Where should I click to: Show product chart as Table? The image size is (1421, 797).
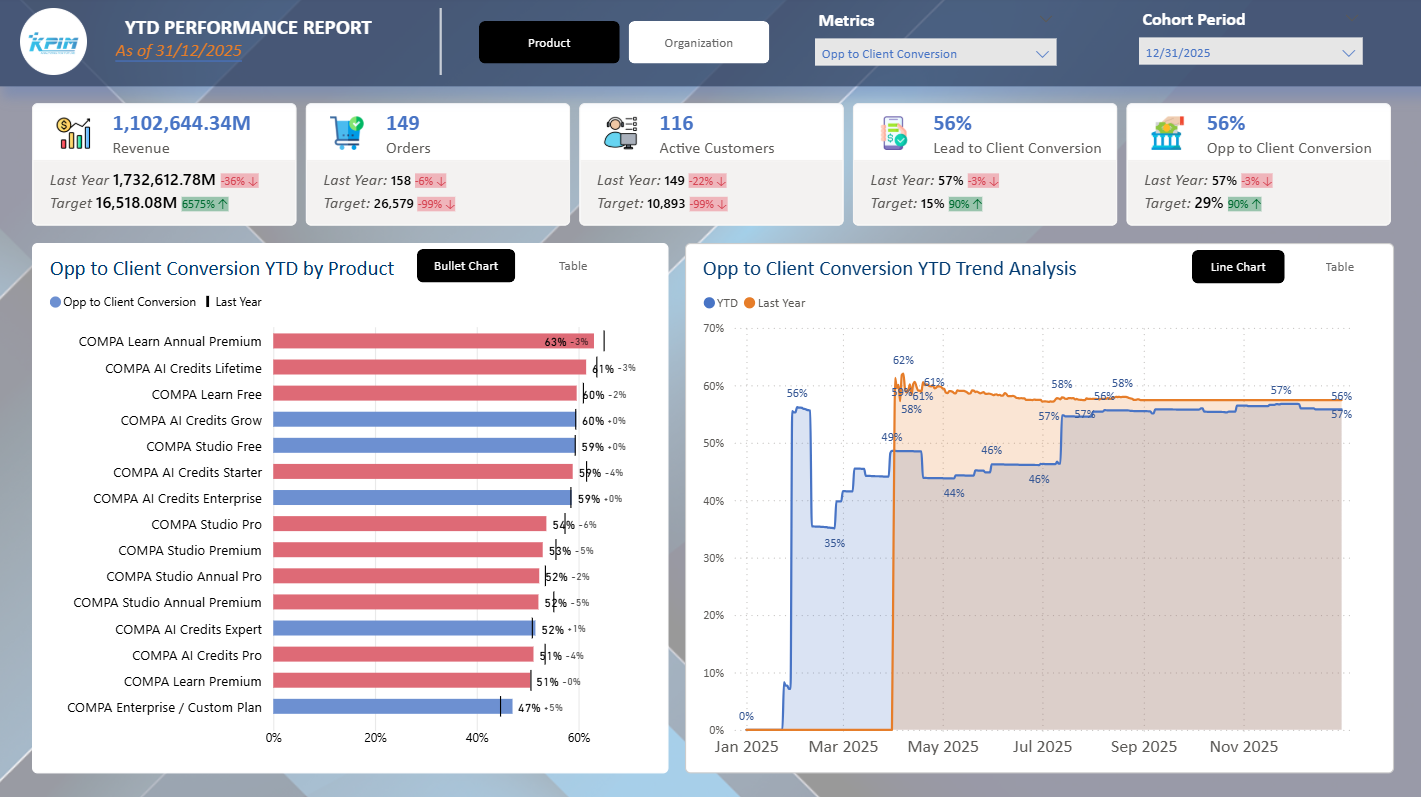coord(573,266)
